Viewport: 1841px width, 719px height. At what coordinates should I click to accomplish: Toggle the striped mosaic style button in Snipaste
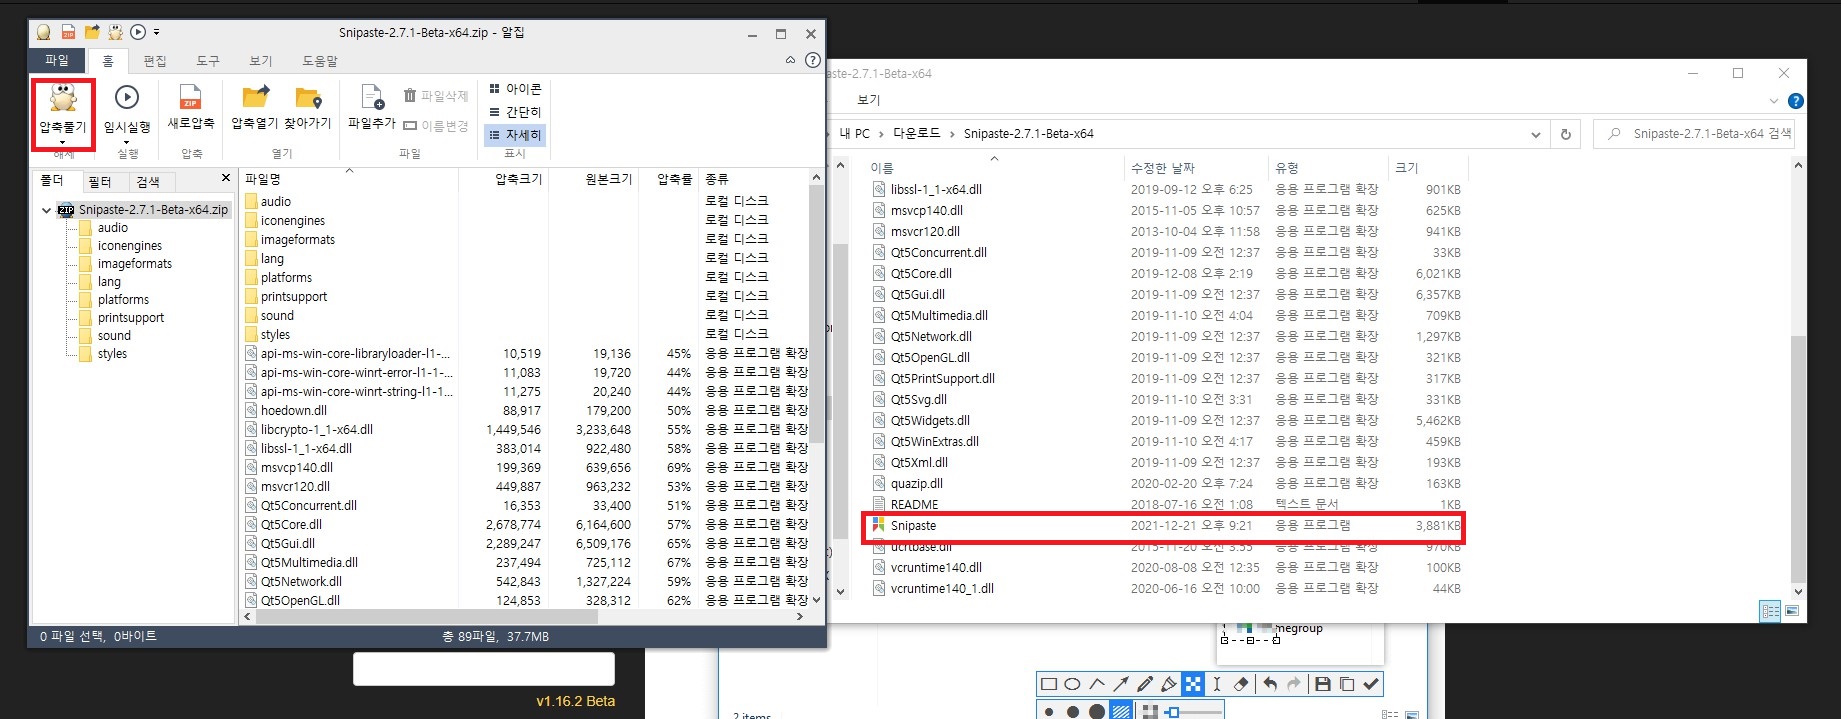pos(1121,712)
